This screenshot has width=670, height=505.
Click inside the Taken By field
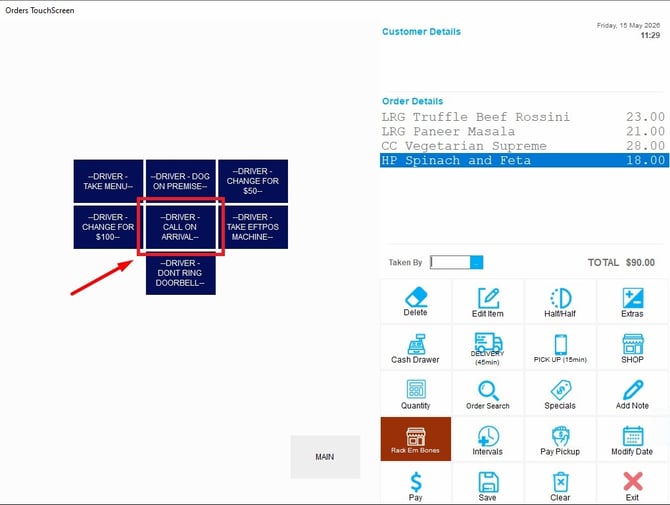click(450, 262)
